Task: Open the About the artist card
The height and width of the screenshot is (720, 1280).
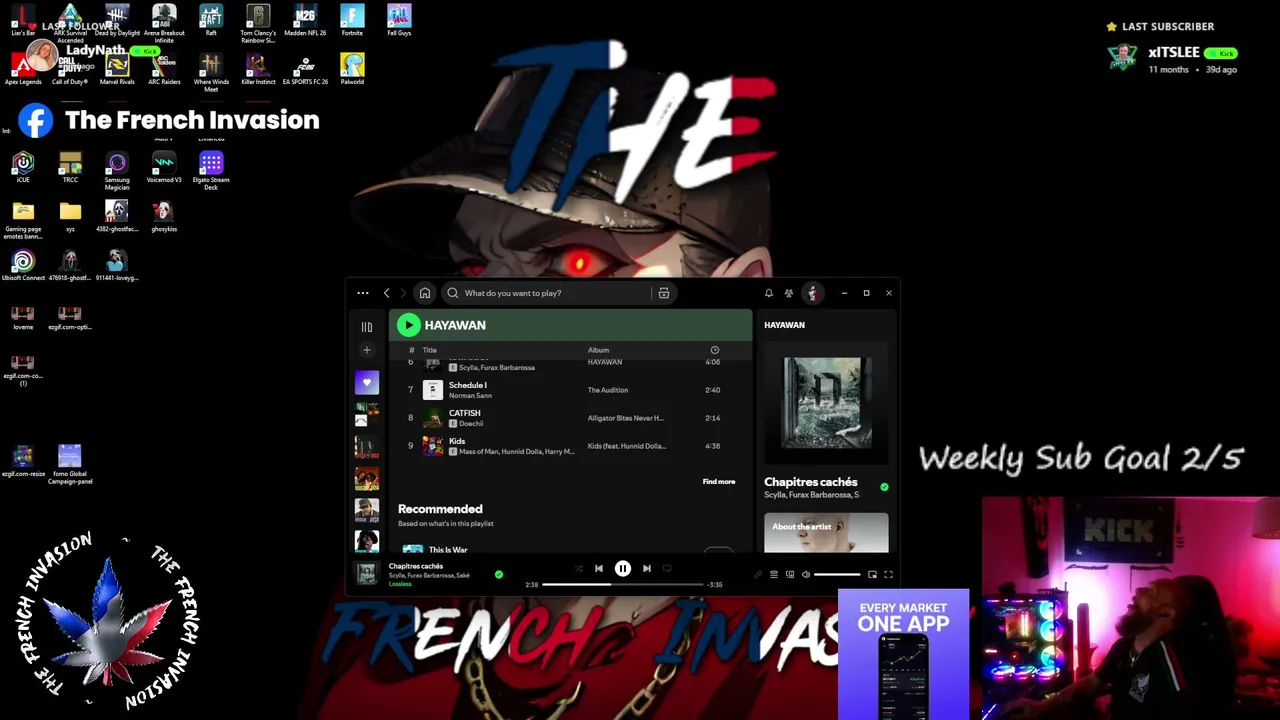Action: click(x=826, y=532)
